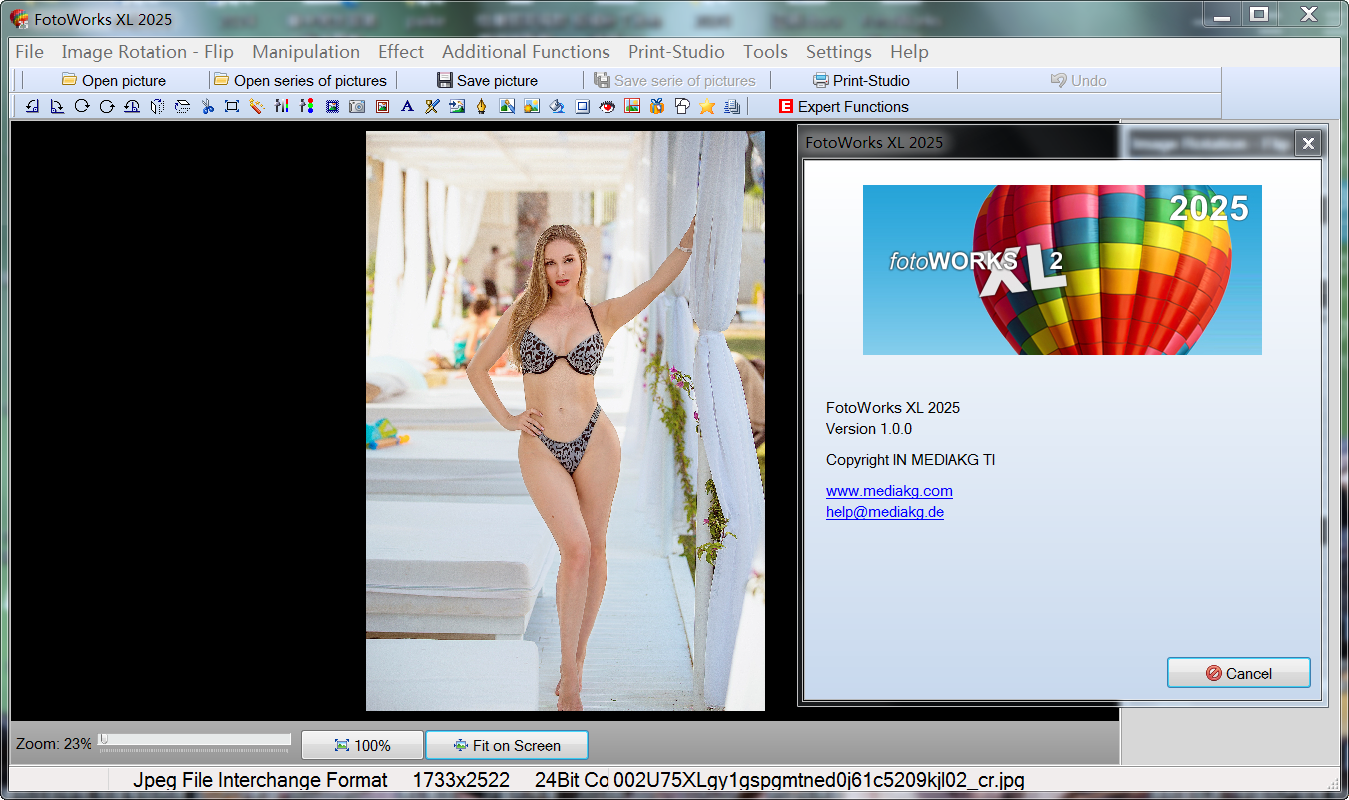Click the Zoom slider track
The width and height of the screenshot is (1349, 800).
pos(195,740)
